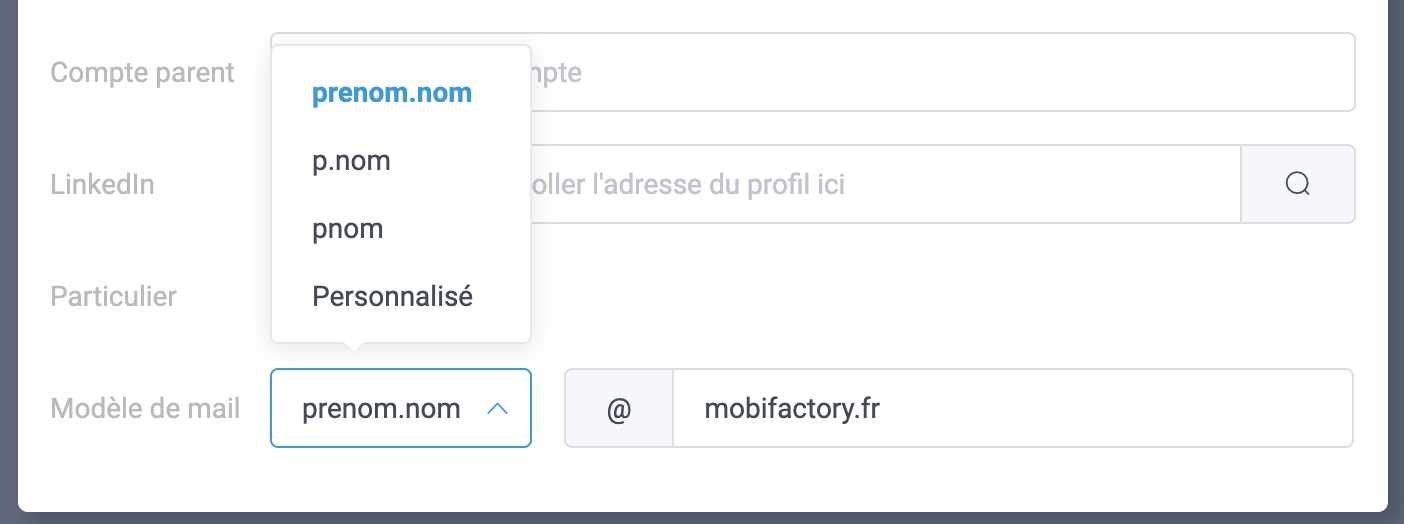Select the Personnalisé option
Screen dimensions: 1404x524
392,297
